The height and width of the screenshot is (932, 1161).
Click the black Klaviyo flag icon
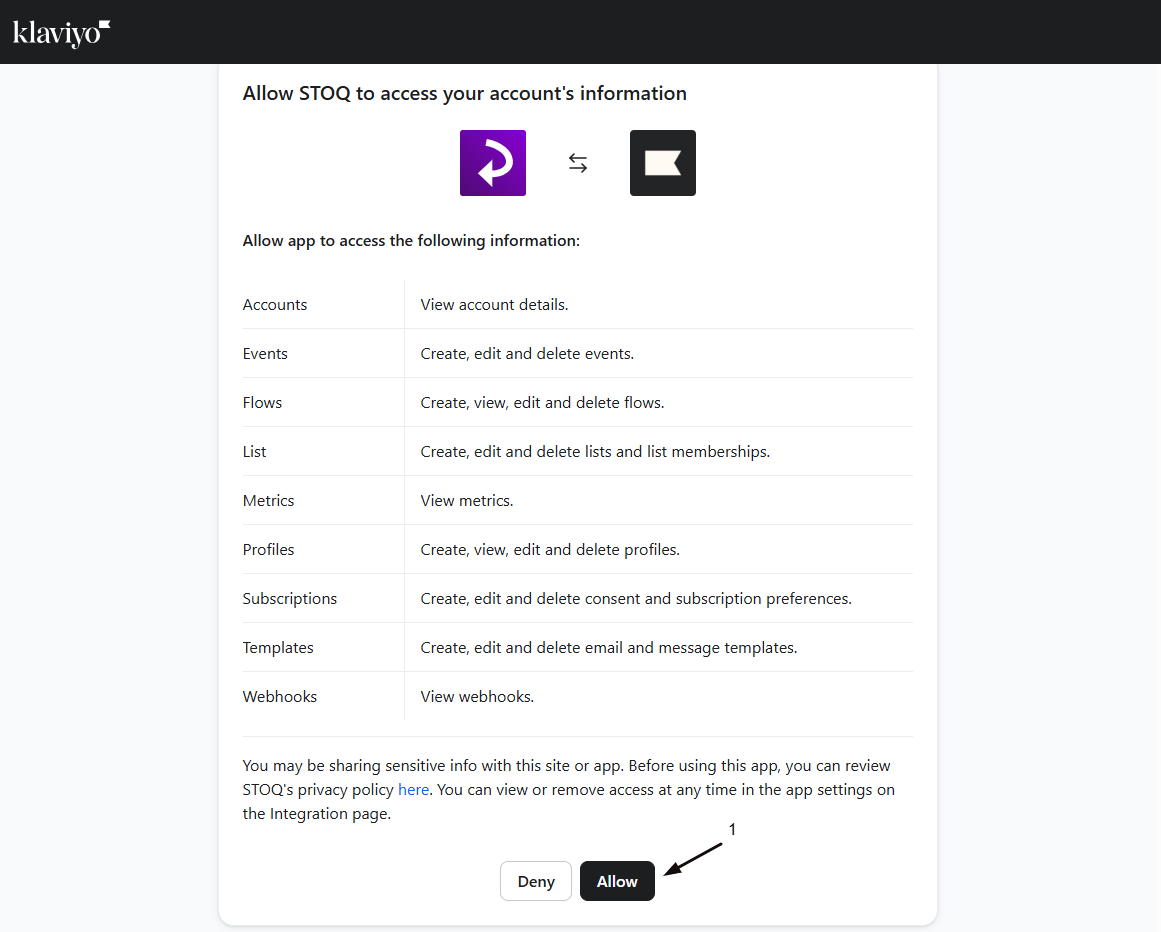[663, 163]
